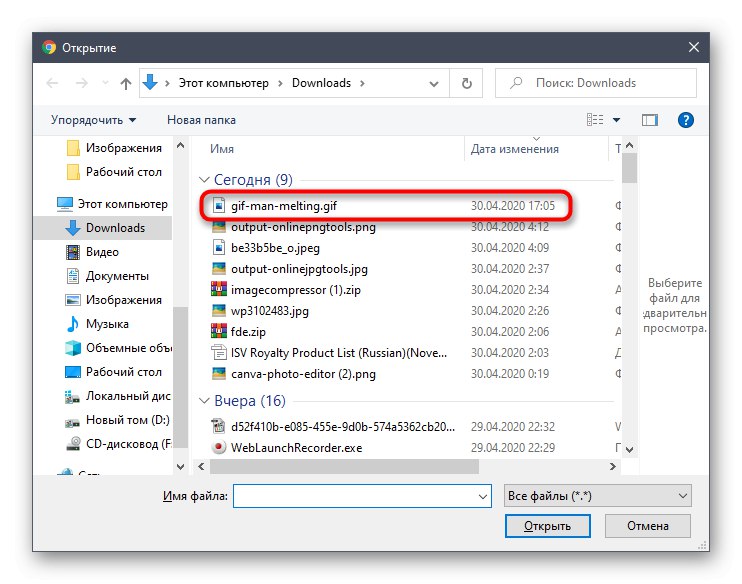
Task: Collapse the Сегодня (9) group
Action: tap(204, 180)
